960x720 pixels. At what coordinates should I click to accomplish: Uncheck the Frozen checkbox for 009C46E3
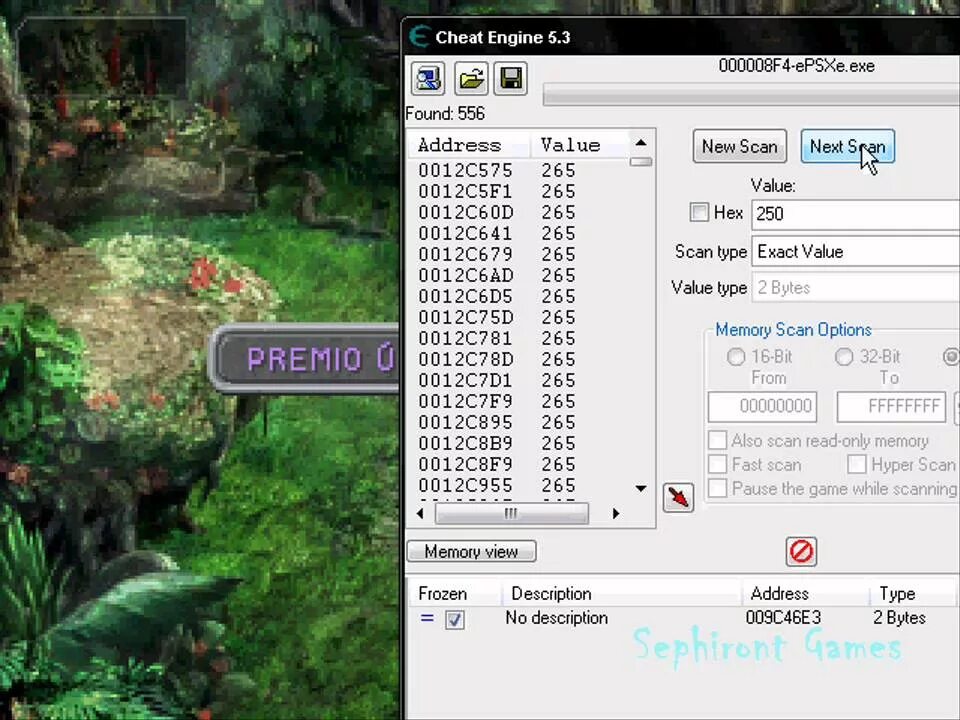click(454, 619)
